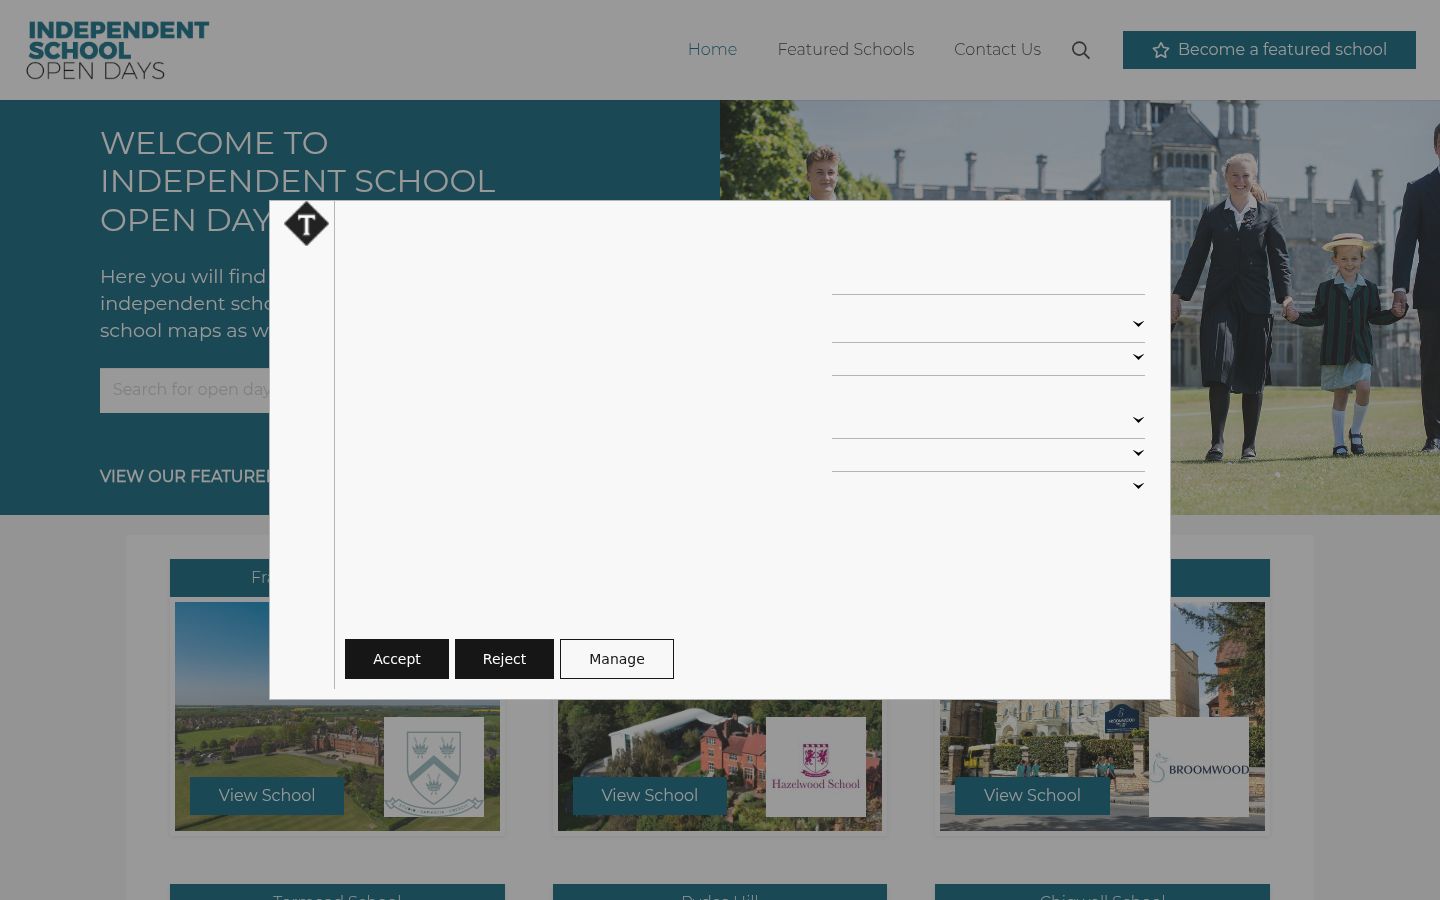Click View School beside the Hazelwood School logo
The width and height of the screenshot is (1440, 900).
[x=650, y=796]
